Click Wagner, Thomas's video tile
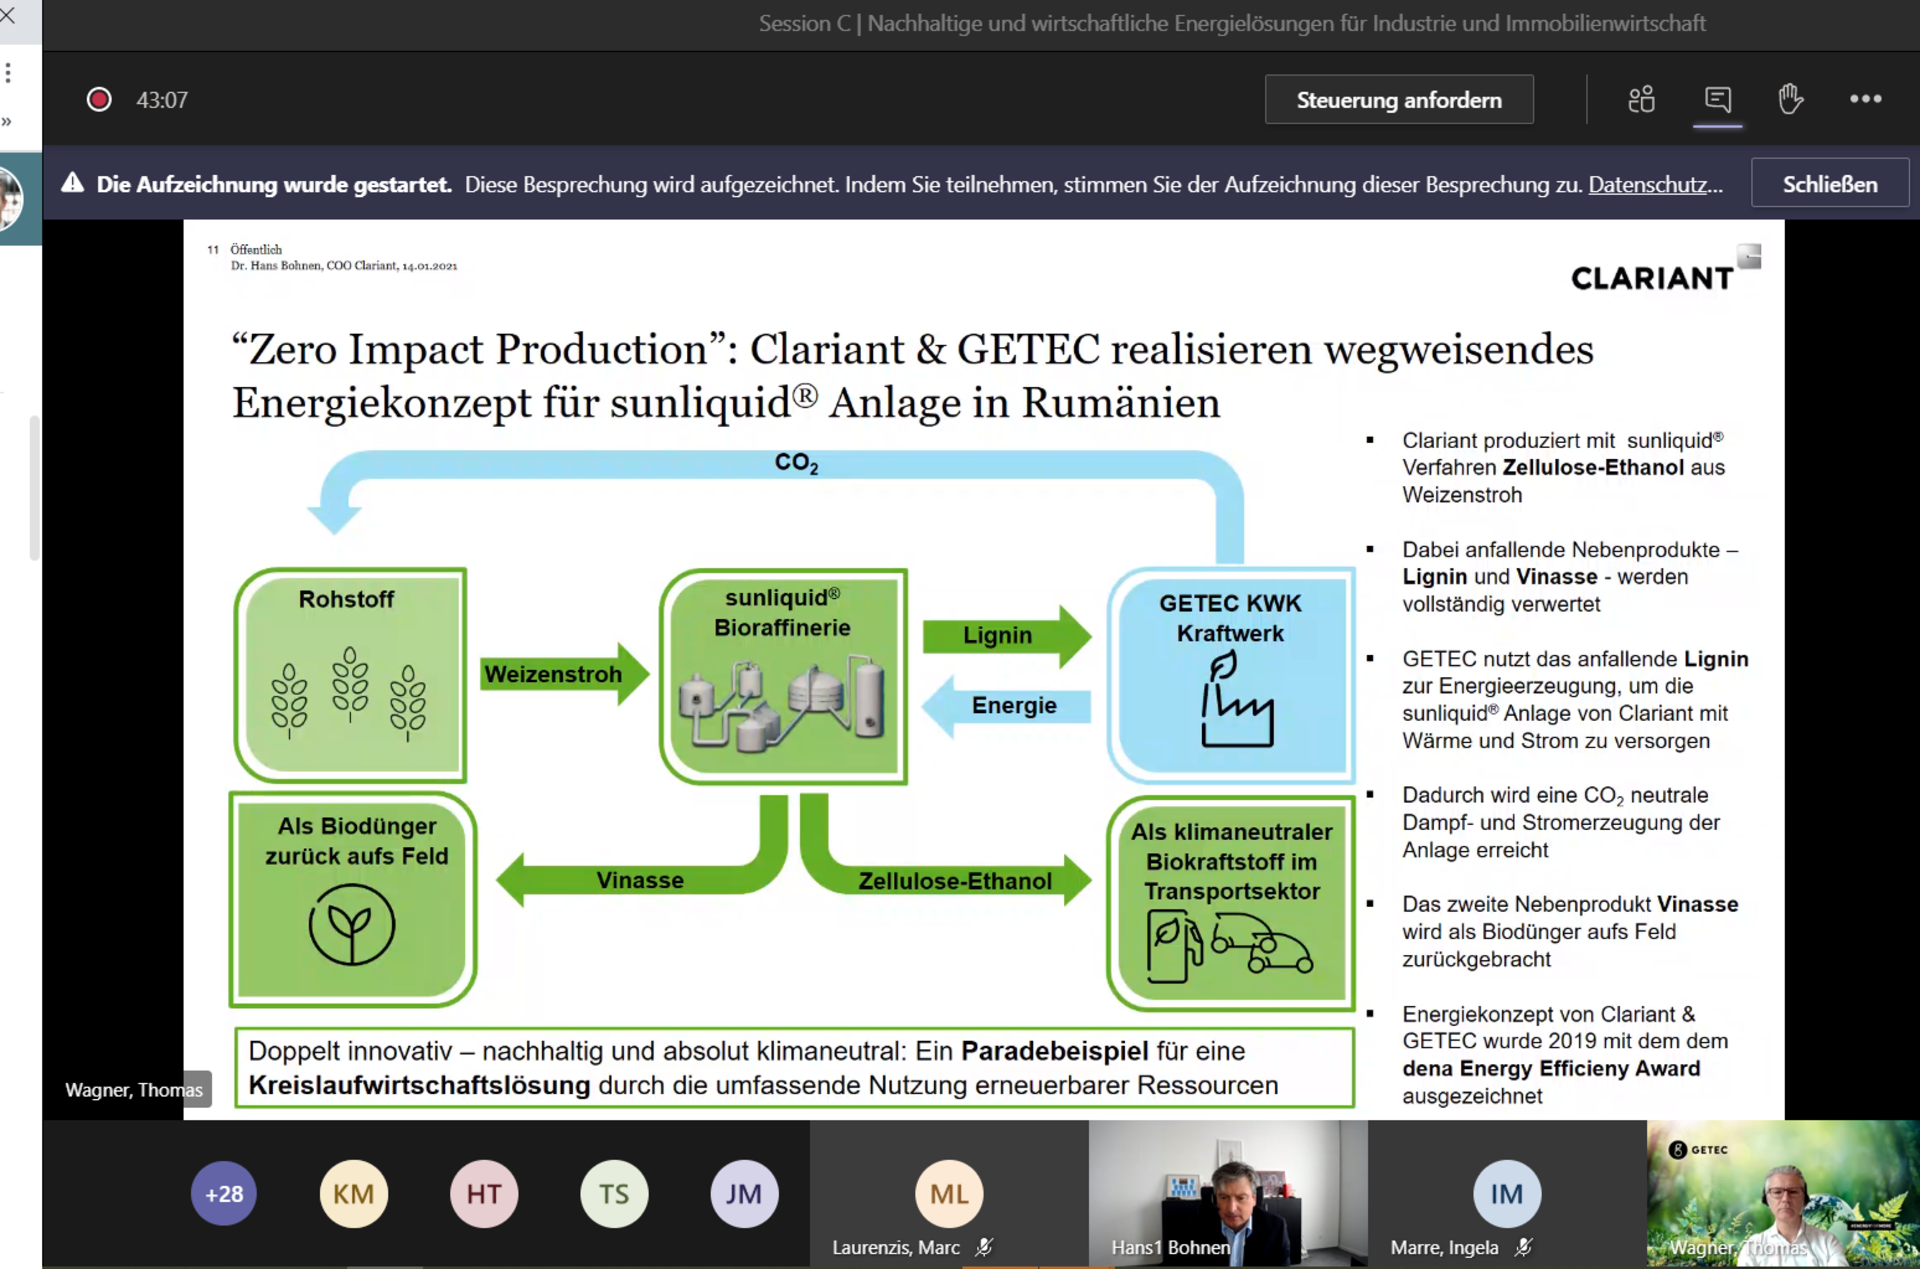The height and width of the screenshot is (1269, 1920). (1783, 1194)
